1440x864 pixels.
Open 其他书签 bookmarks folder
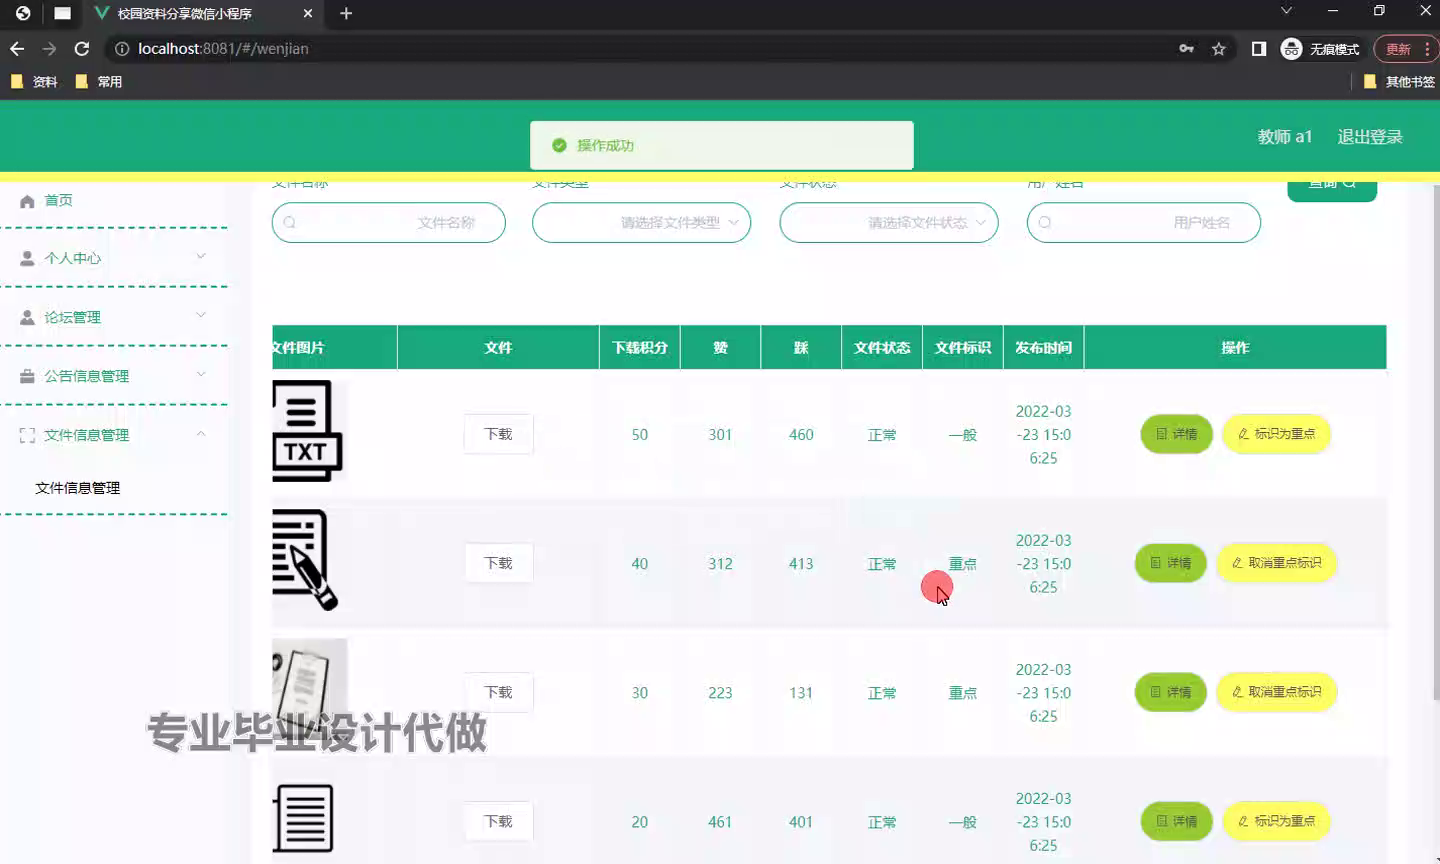pyautogui.click(x=1399, y=82)
